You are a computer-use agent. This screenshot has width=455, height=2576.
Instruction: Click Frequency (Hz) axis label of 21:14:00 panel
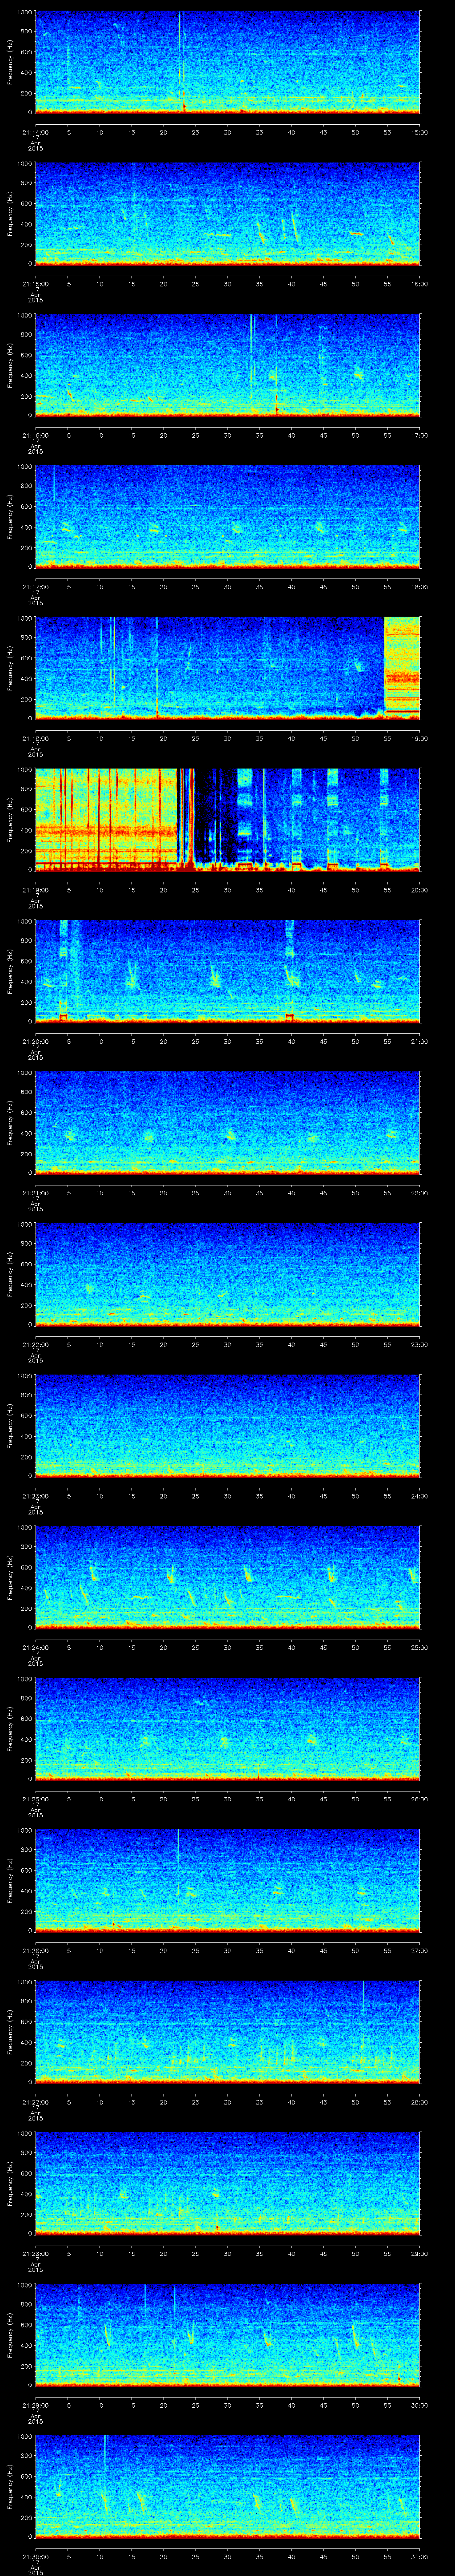pyautogui.click(x=10, y=62)
